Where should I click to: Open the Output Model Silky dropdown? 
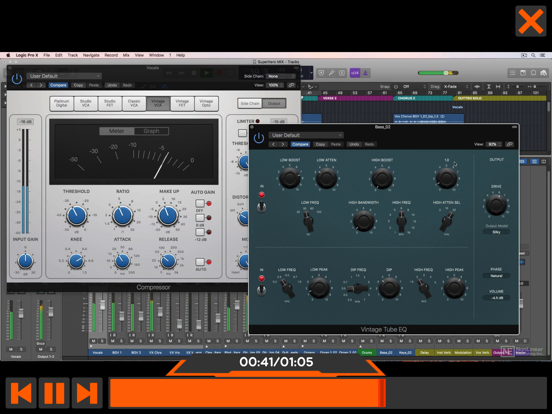tap(496, 232)
